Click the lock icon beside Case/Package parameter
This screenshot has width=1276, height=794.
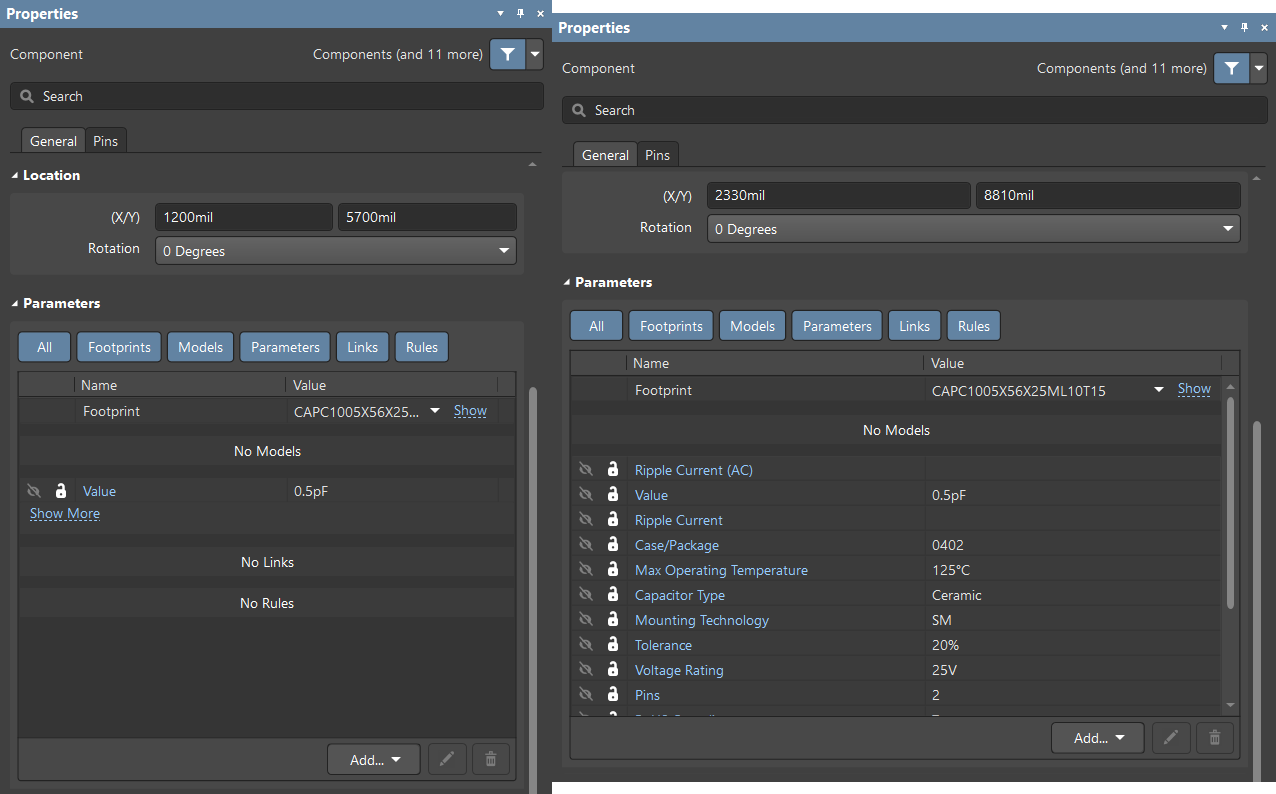pyautogui.click(x=613, y=545)
